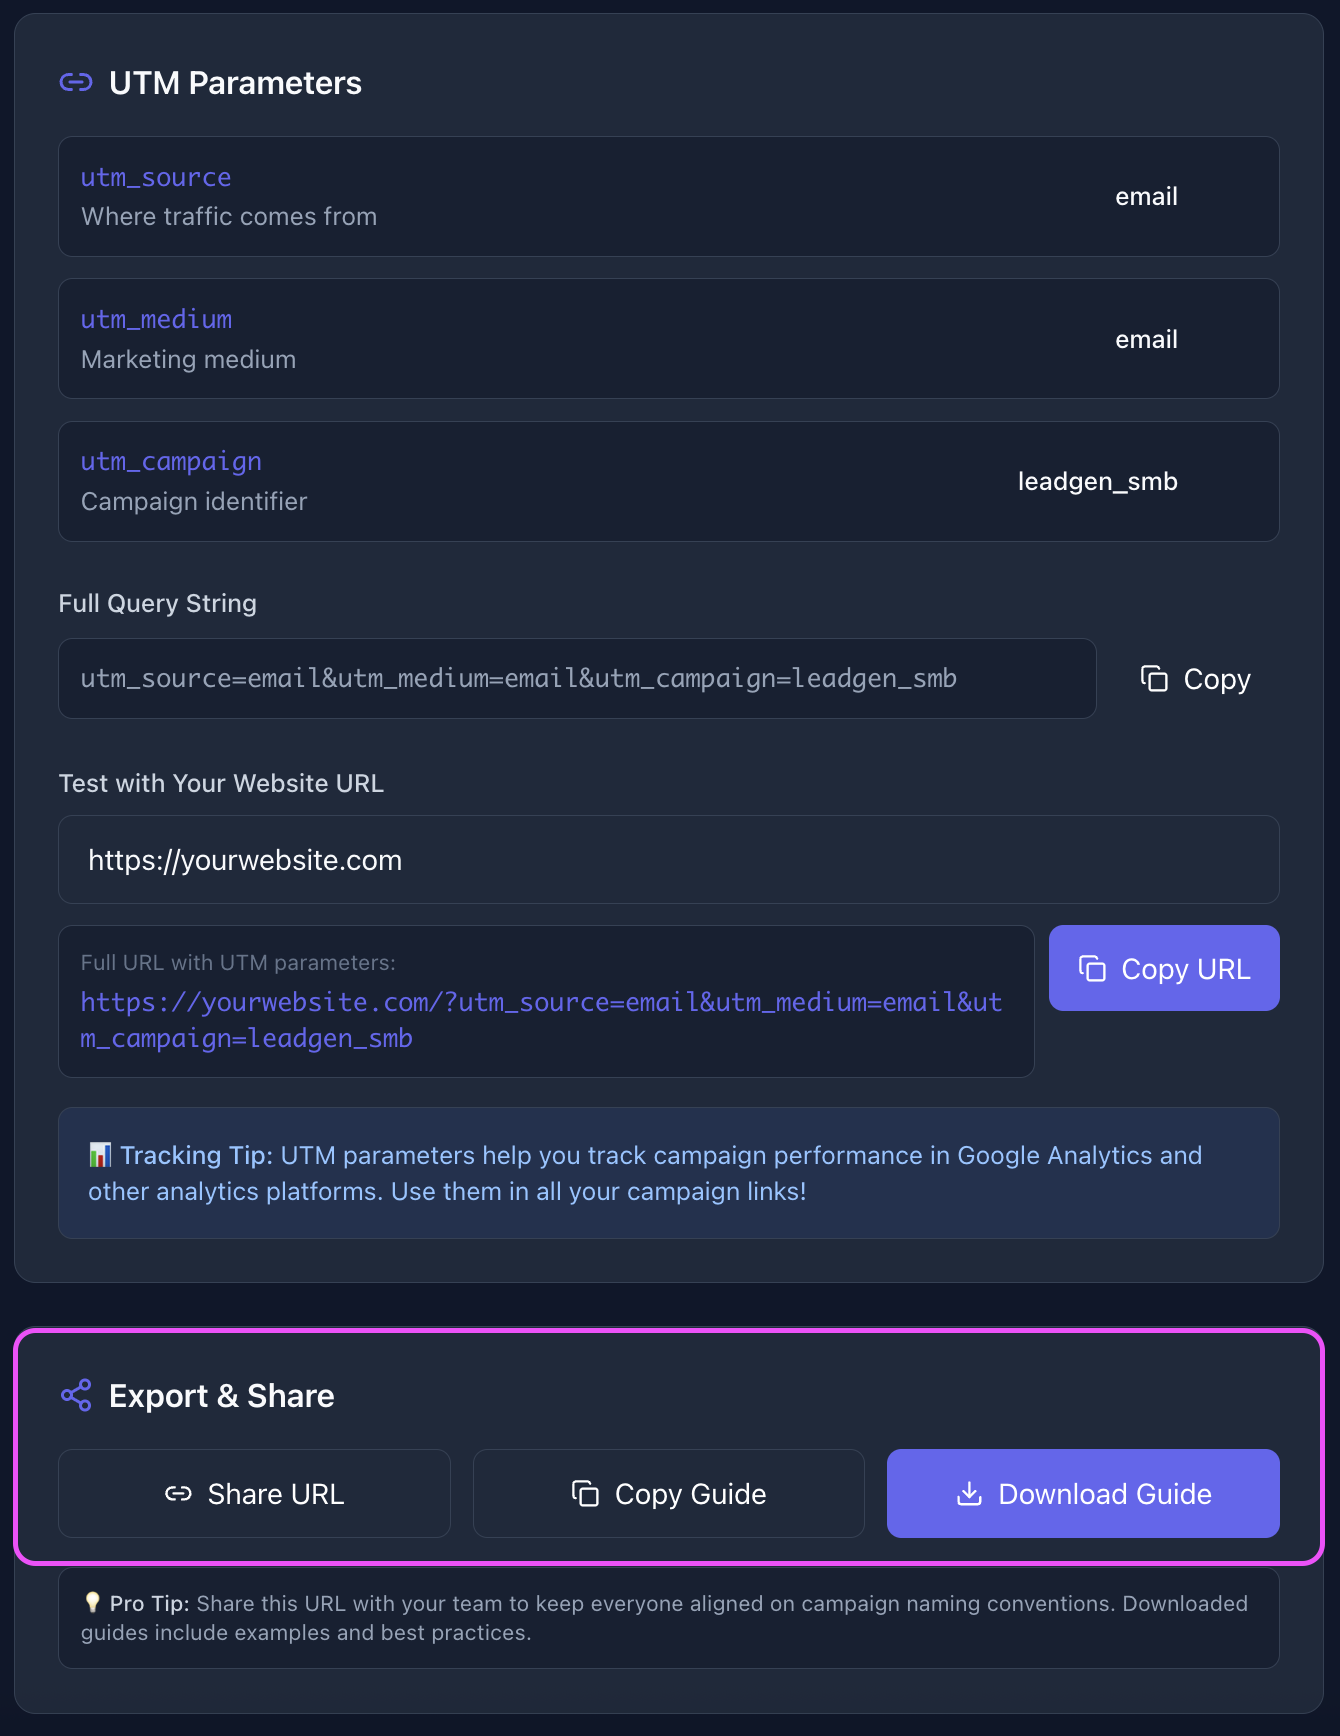The image size is (1340, 1736).
Task: Click the utm_source value "email"
Action: 1146,197
